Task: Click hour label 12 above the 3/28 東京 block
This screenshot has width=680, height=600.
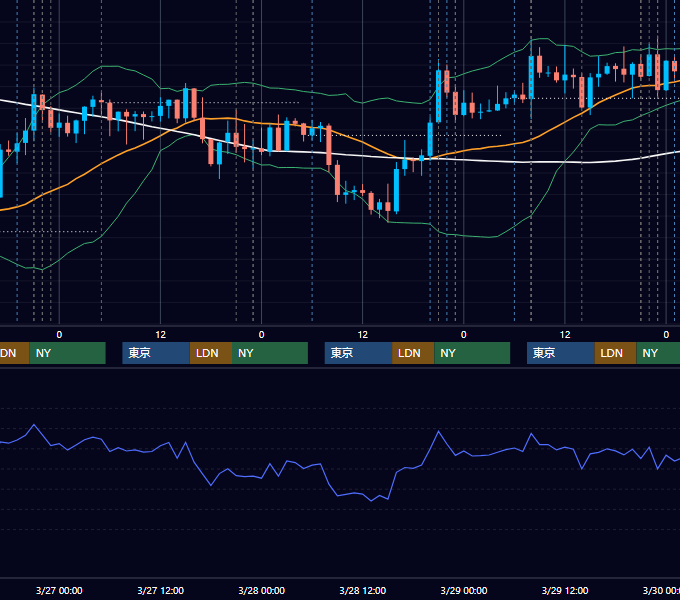Action: 363,335
